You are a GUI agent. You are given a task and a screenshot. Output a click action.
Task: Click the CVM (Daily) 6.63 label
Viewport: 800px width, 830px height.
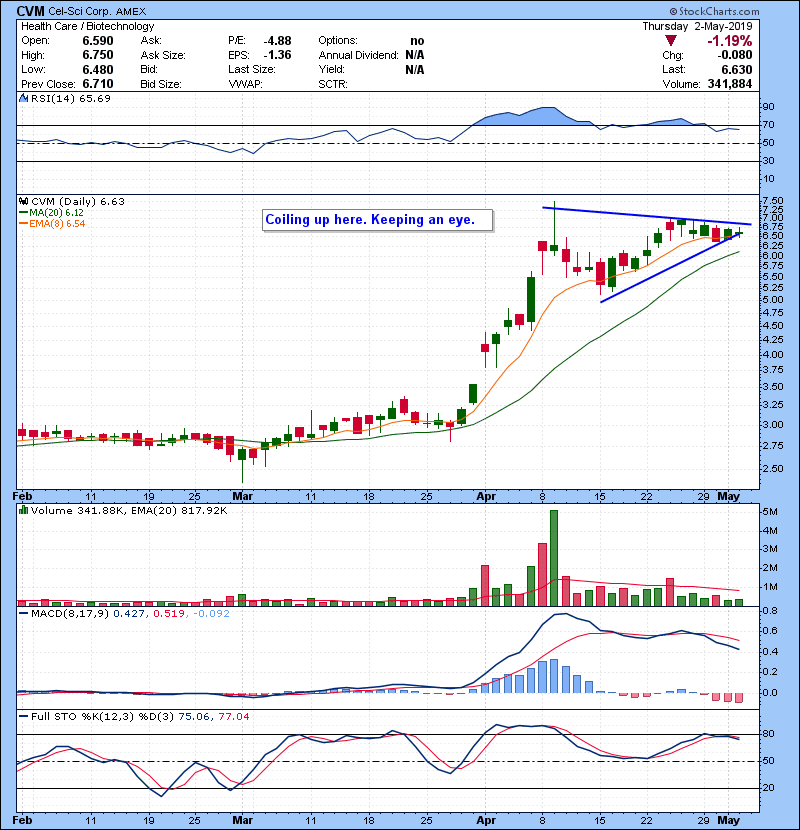click(78, 201)
